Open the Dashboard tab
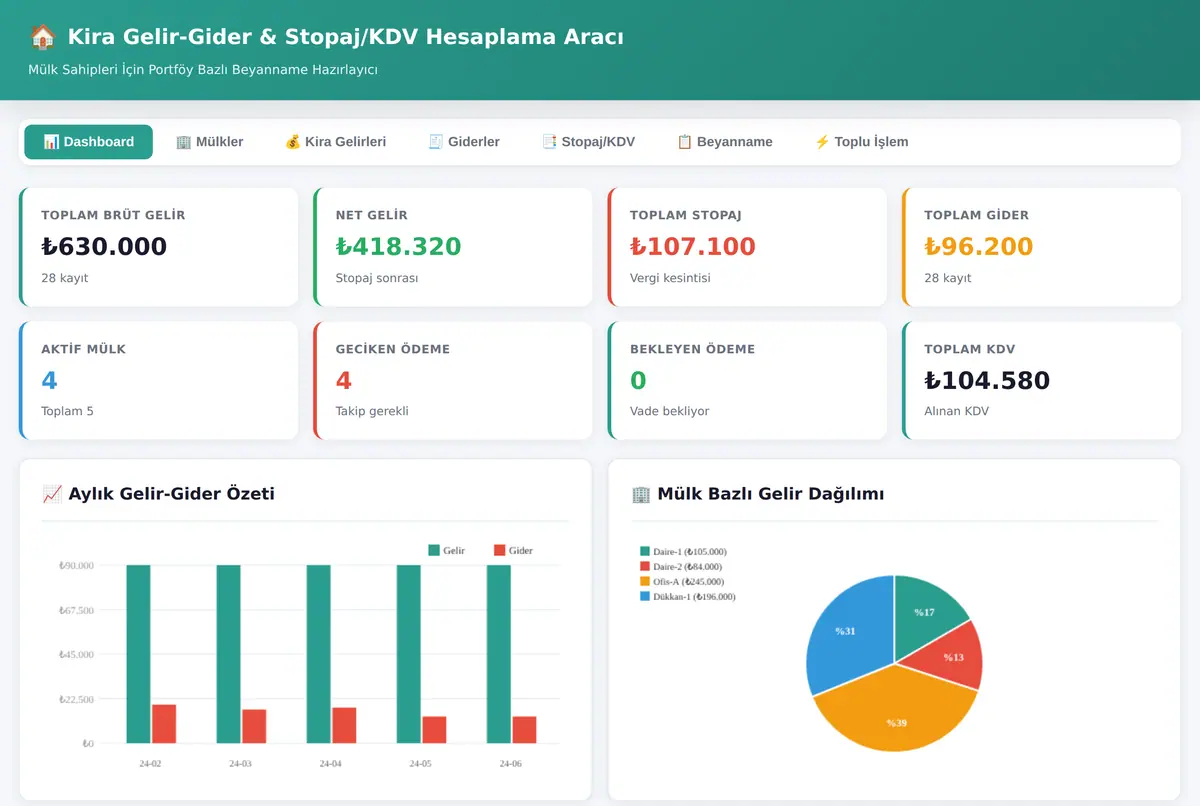The image size is (1200, 806). pyautogui.click(x=88, y=142)
